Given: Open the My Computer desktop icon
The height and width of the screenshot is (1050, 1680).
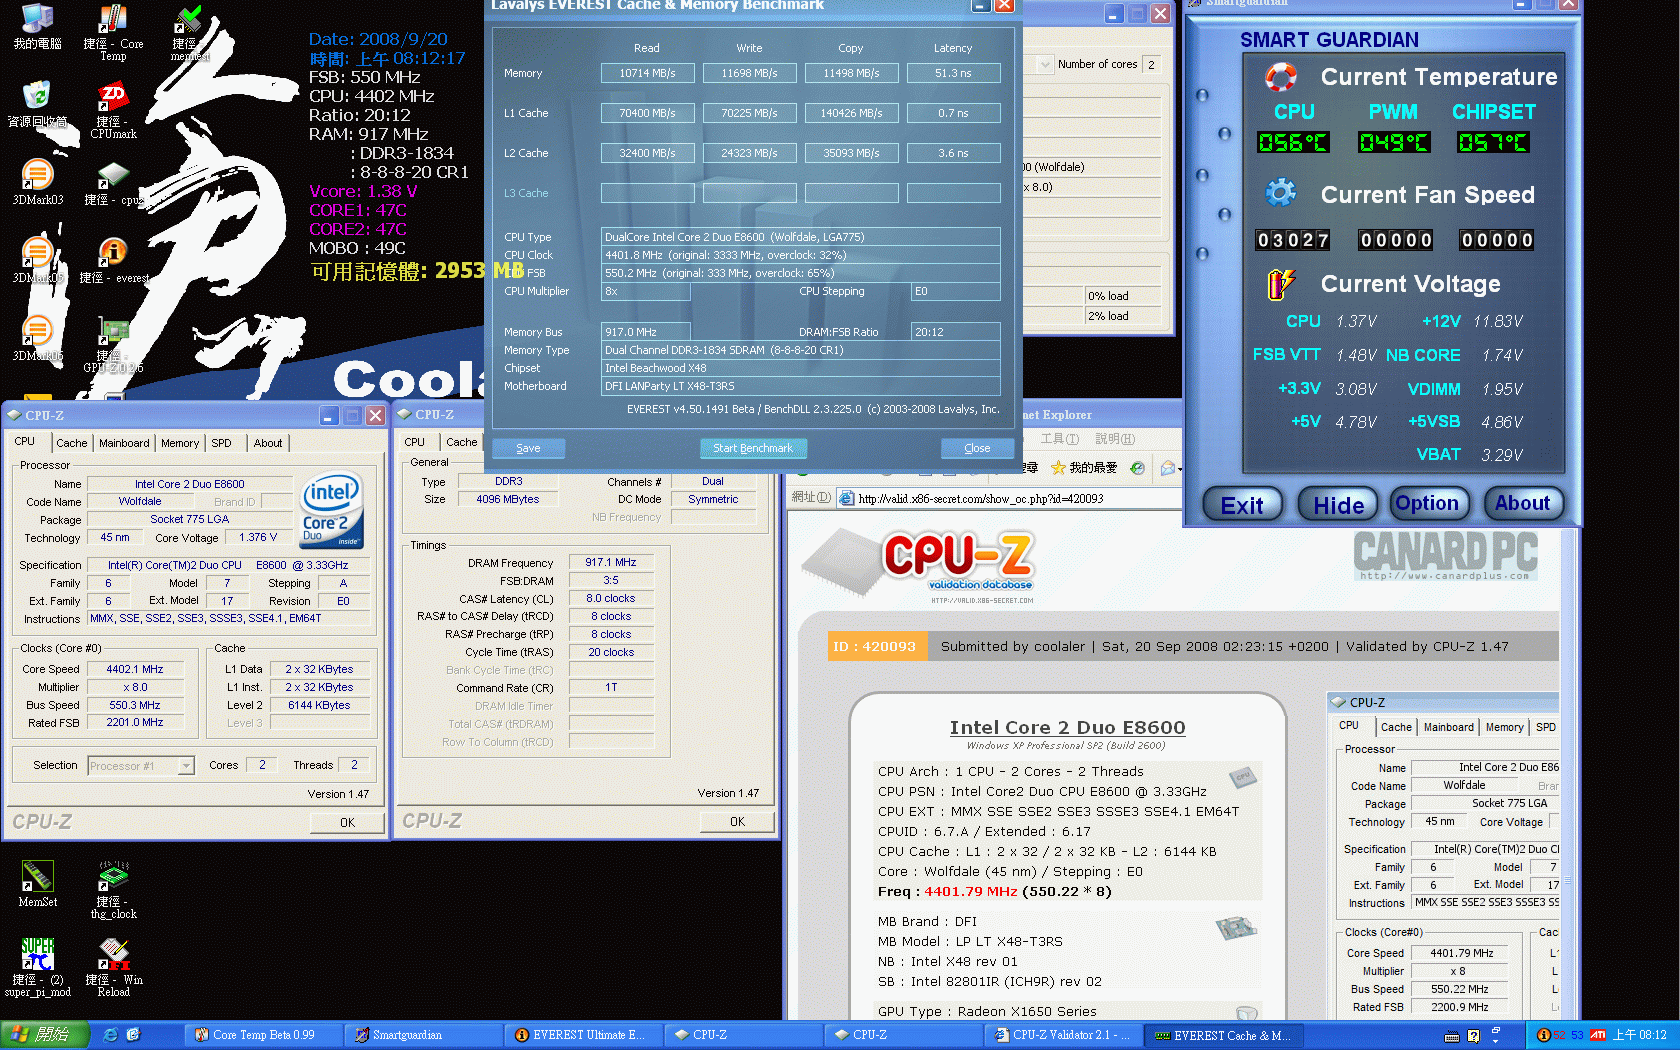Looking at the screenshot, I should tap(37, 26).
